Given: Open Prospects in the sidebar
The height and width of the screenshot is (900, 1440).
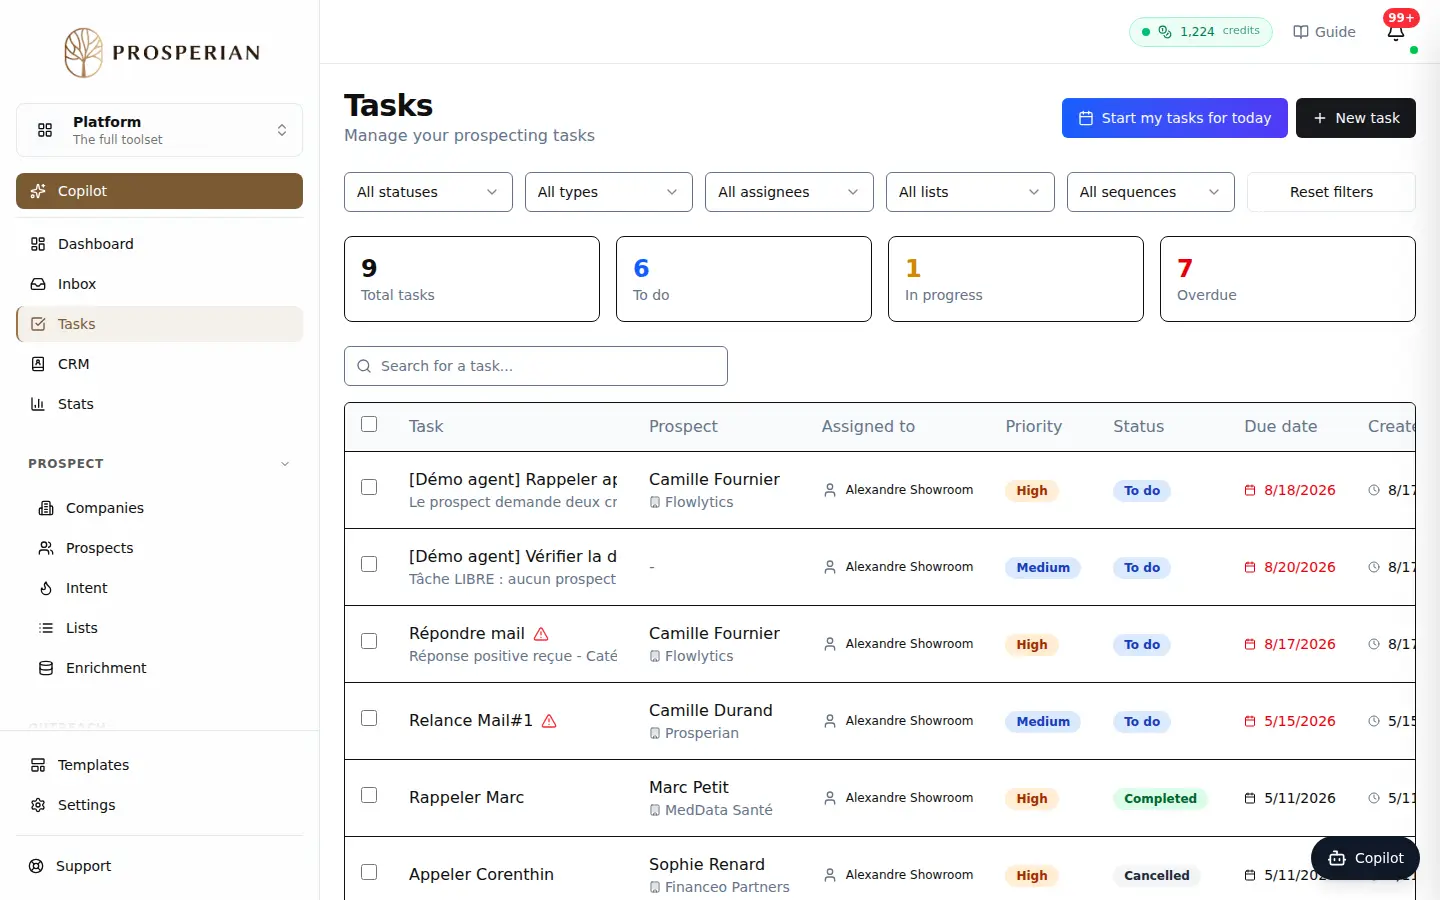Looking at the screenshot, I should tap(163, 548).
